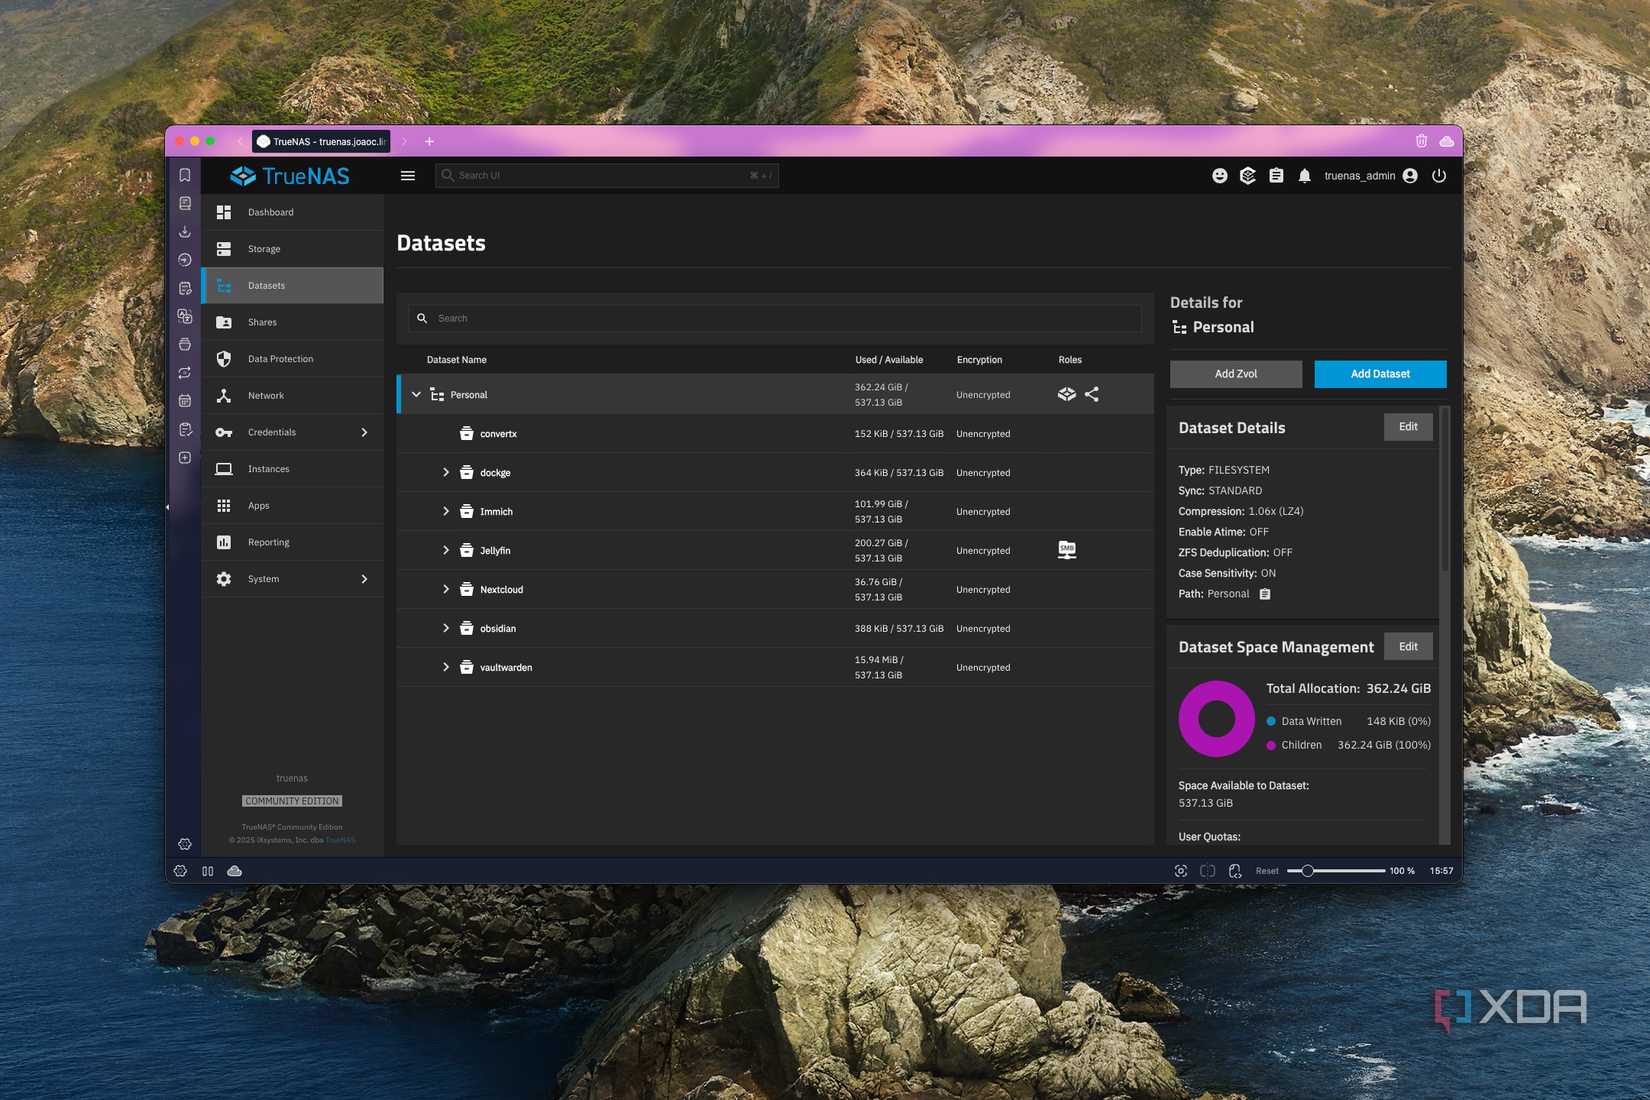Expand the Credentials sidebar submenu
The image size is (1650, 1100).
tap(364, 432)
